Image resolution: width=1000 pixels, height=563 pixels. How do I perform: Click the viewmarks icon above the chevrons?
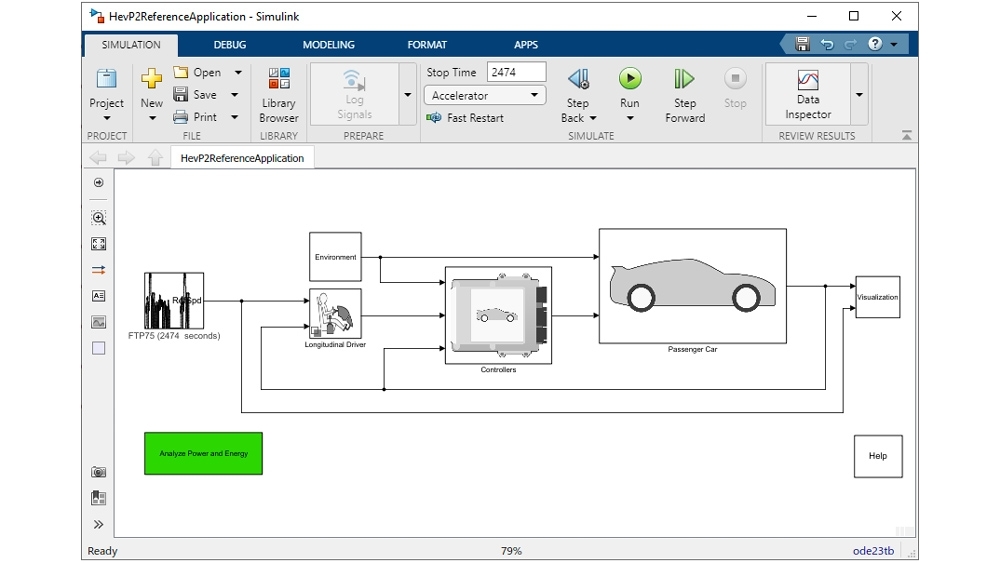98,498
